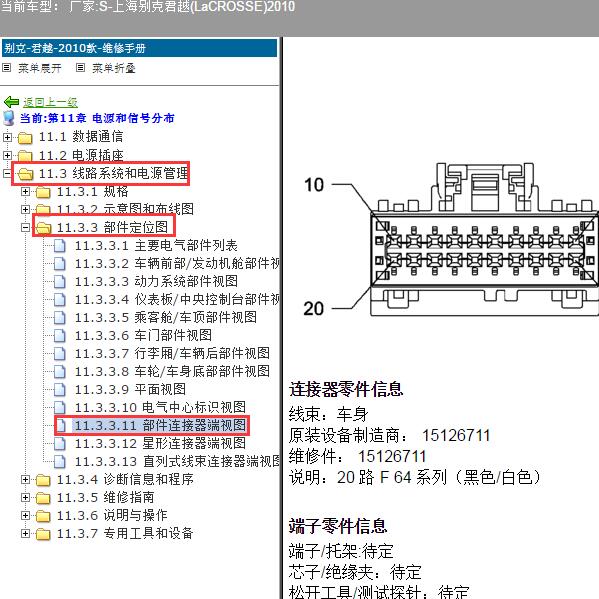Click the folder icon for 11.3.5 维修指南
Screen dimensions: 599x599
43,498
